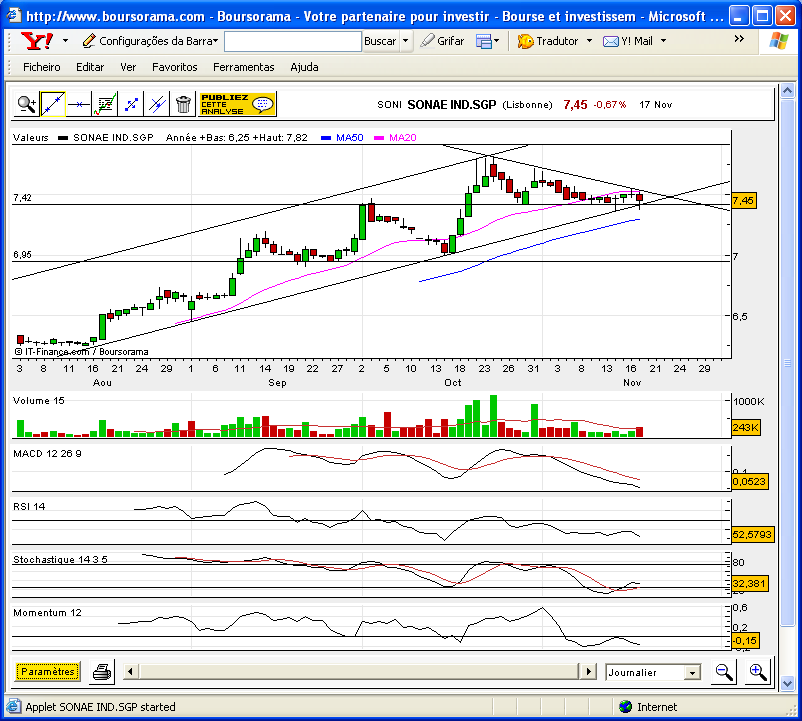Image resolution: width=802 pixels, height=721 pixels.
Task: Click the -0,67% change value
Action: pyautogui.click(x=610, y=105)
